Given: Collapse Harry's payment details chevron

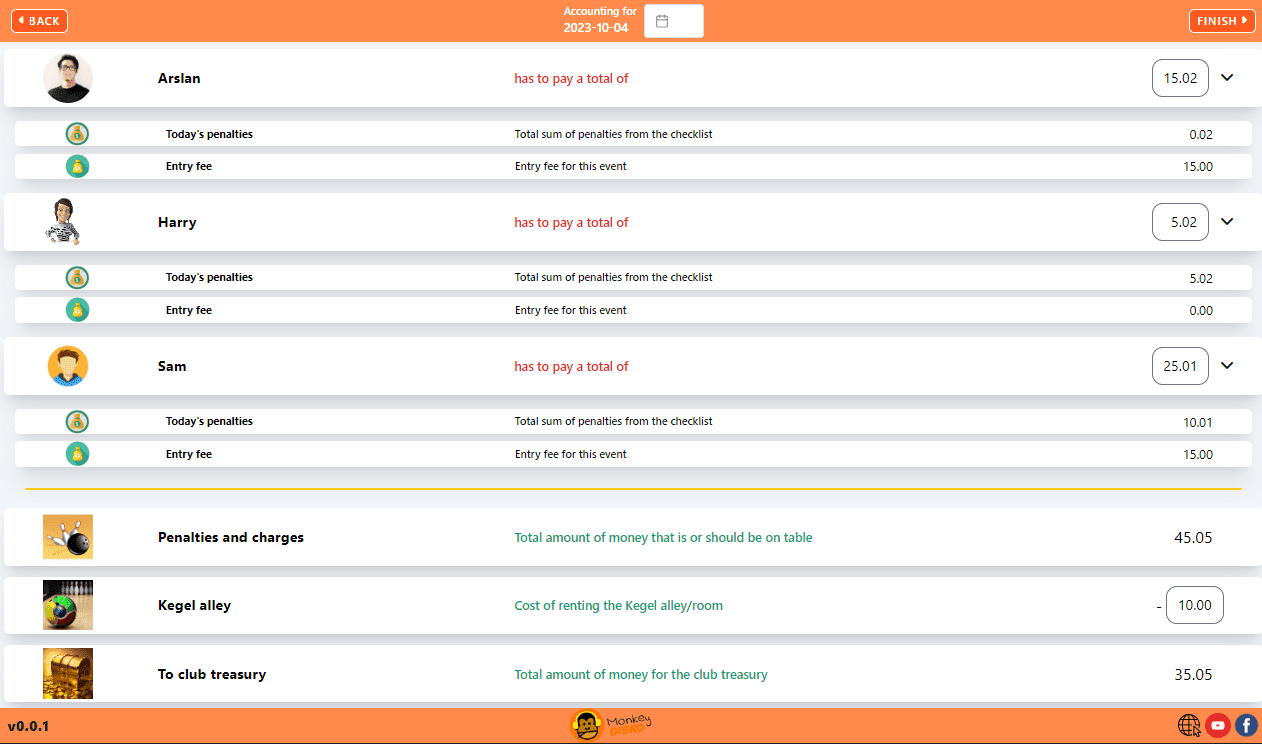Looking at the screenshot, I should point(1227,222).
